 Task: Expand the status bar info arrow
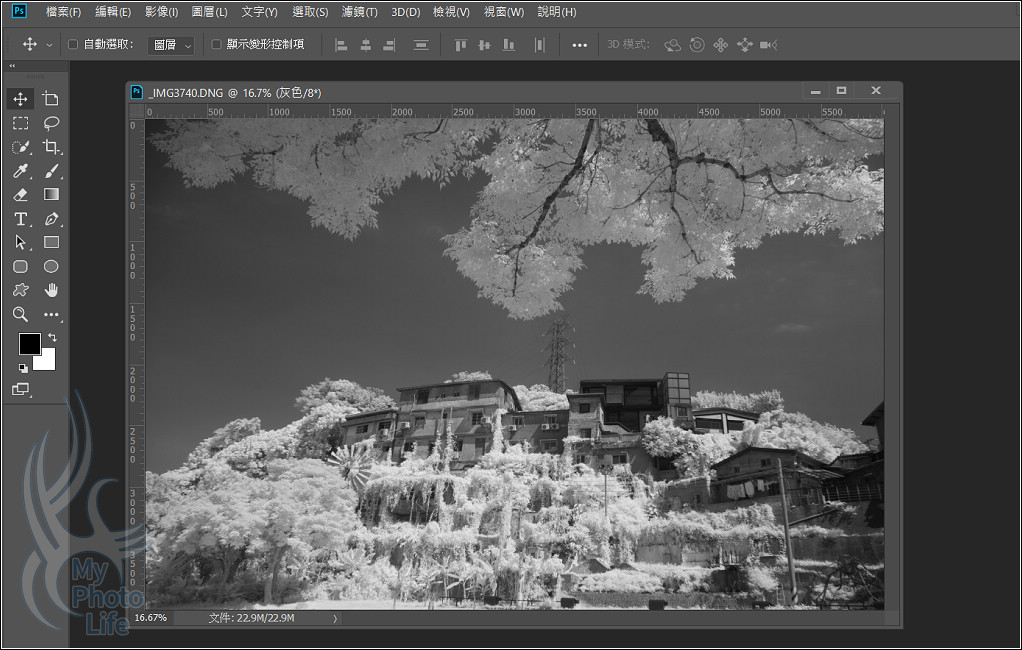(335, 618)
